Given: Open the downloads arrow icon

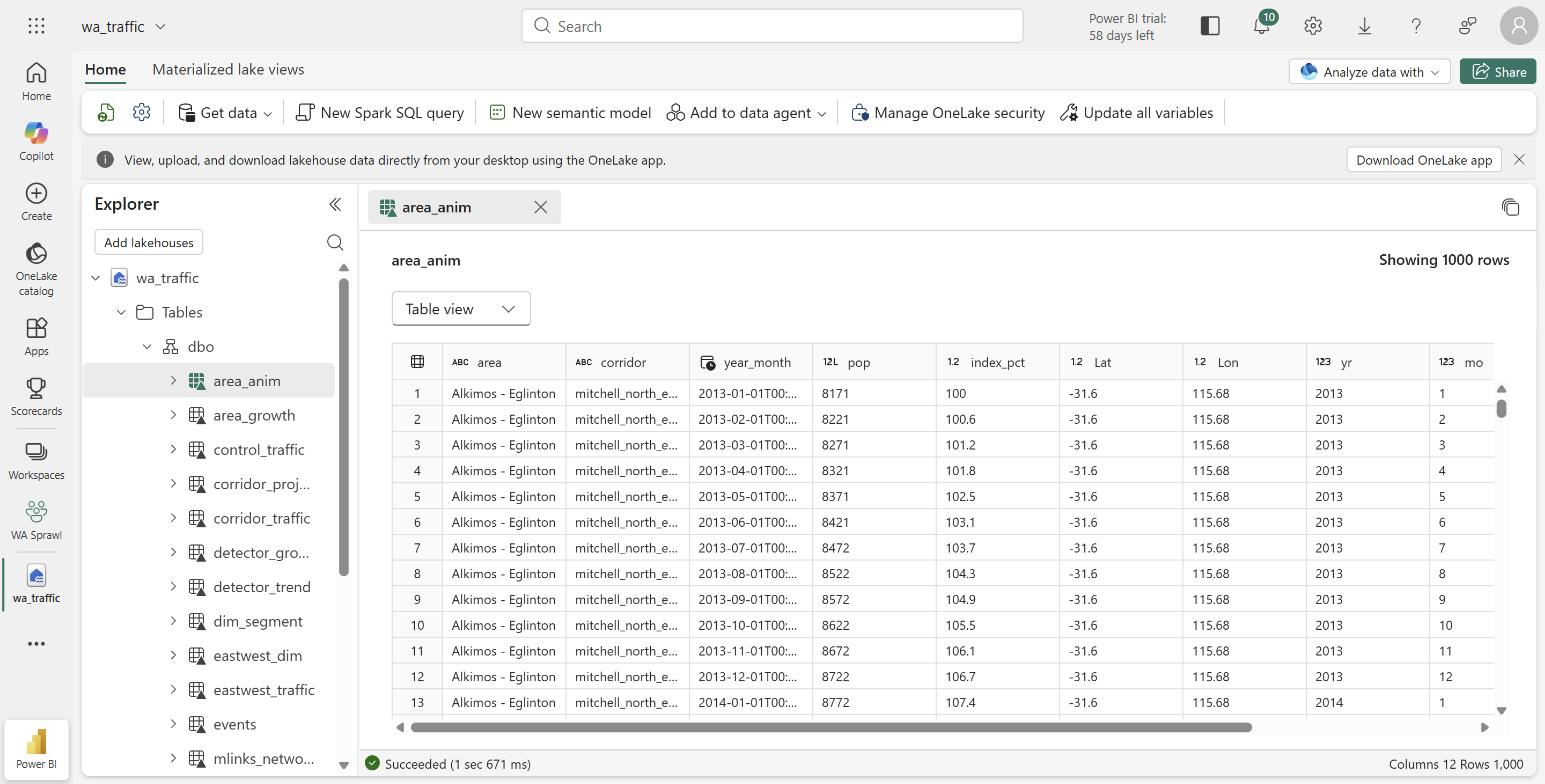Looking at the screenshot, I should (x=1364, y=26).
